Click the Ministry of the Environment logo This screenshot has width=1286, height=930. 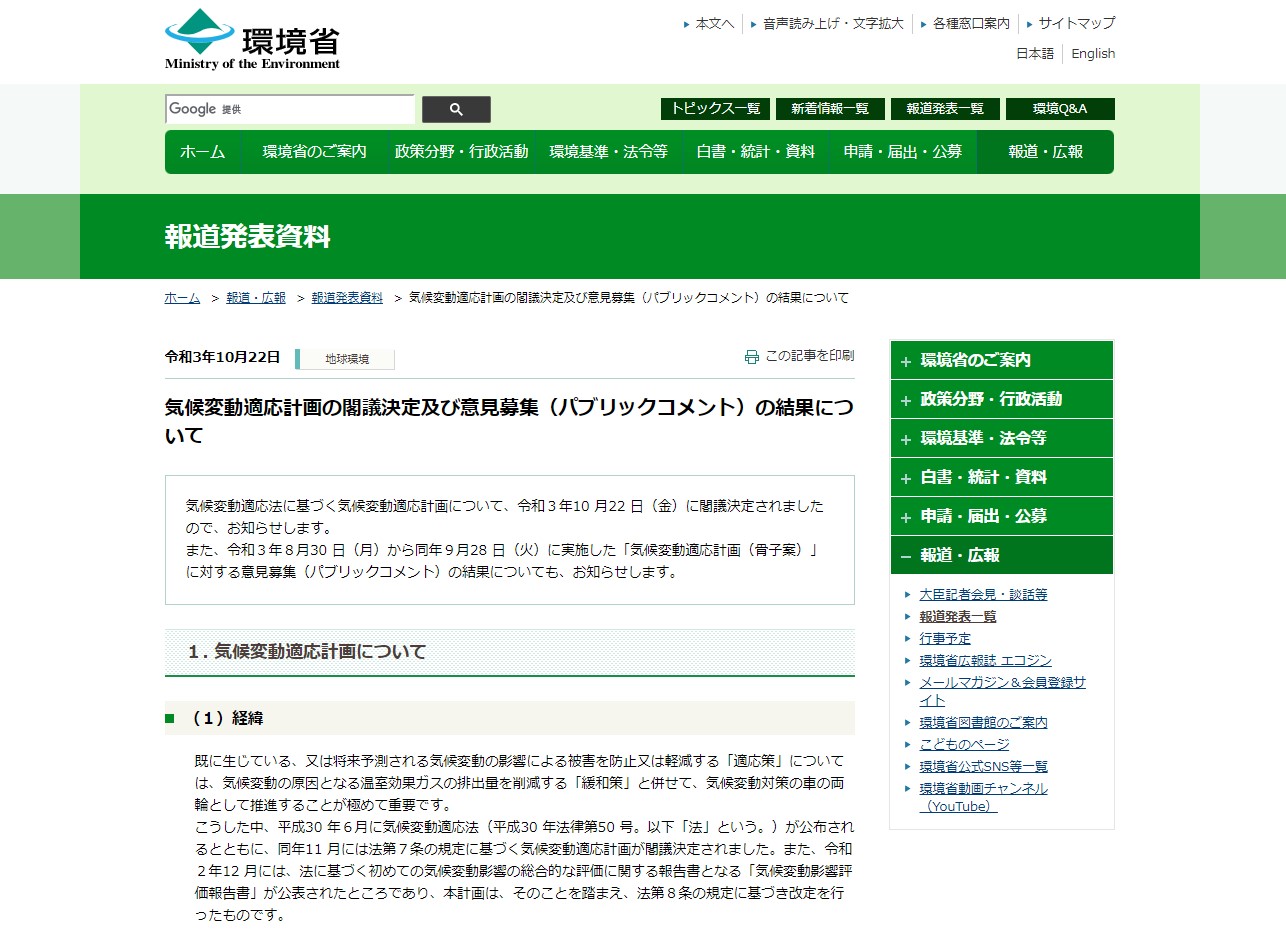click(248, 38)
